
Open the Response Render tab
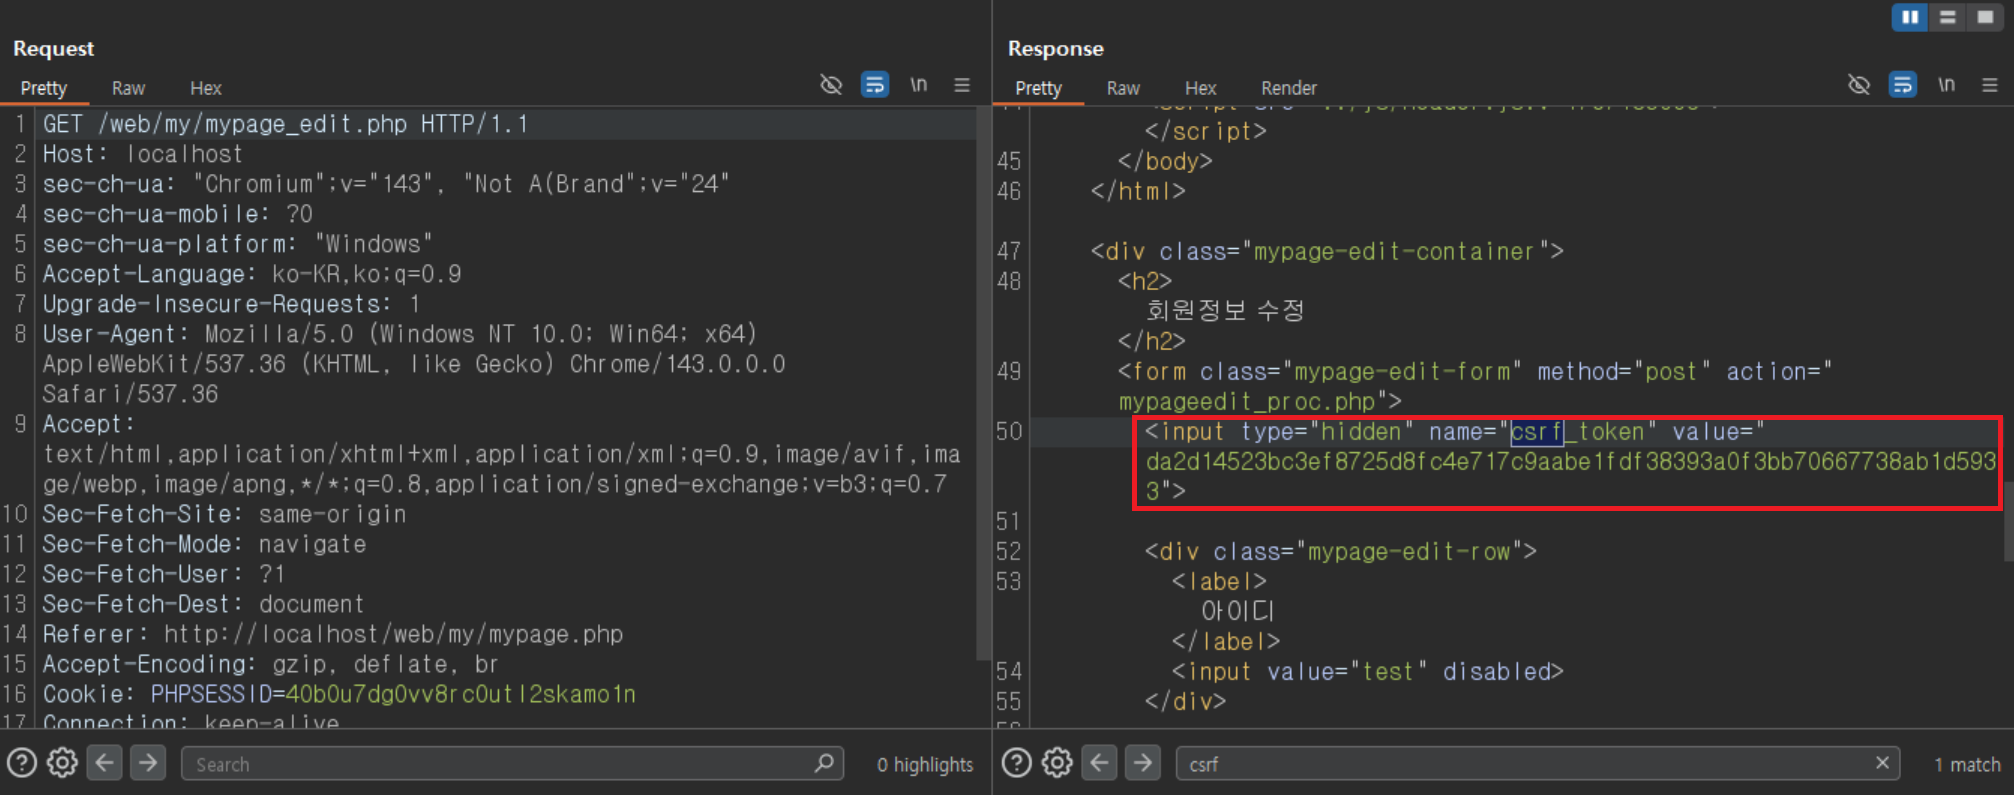point(1289,88)
